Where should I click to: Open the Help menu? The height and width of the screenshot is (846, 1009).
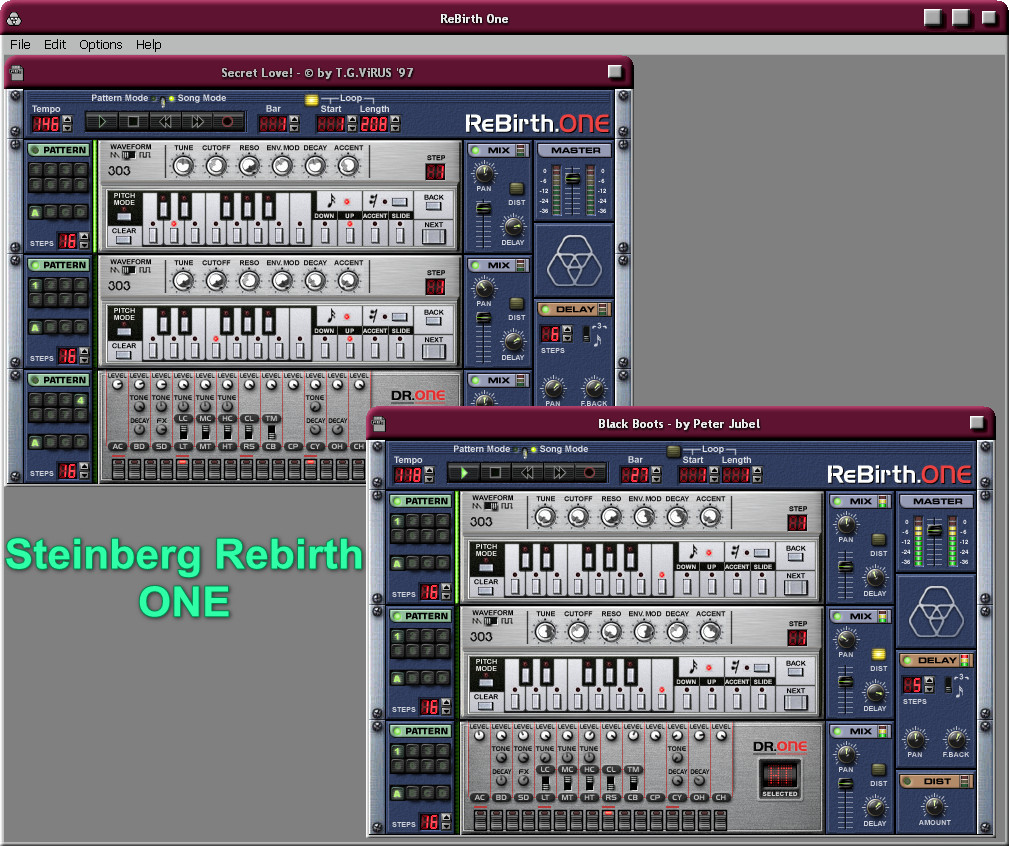148,44
